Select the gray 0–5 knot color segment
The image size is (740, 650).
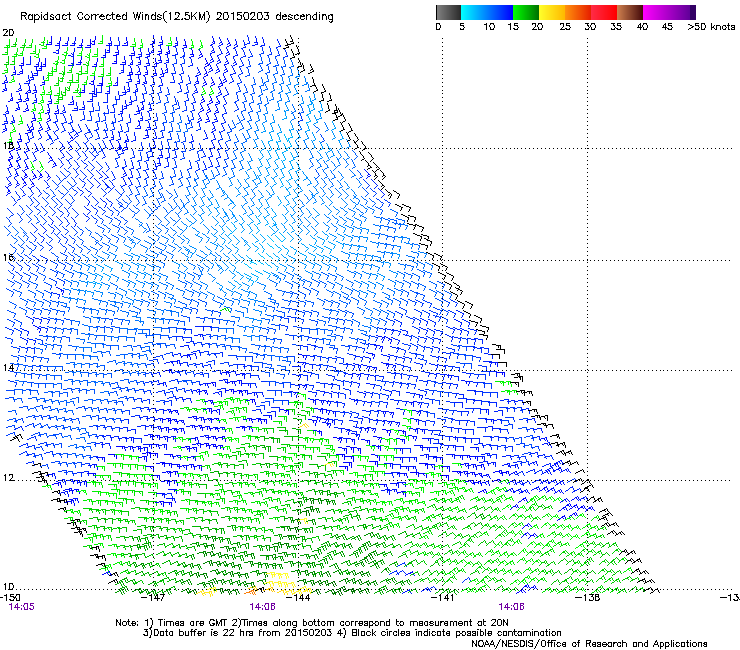tap(448, 12)
